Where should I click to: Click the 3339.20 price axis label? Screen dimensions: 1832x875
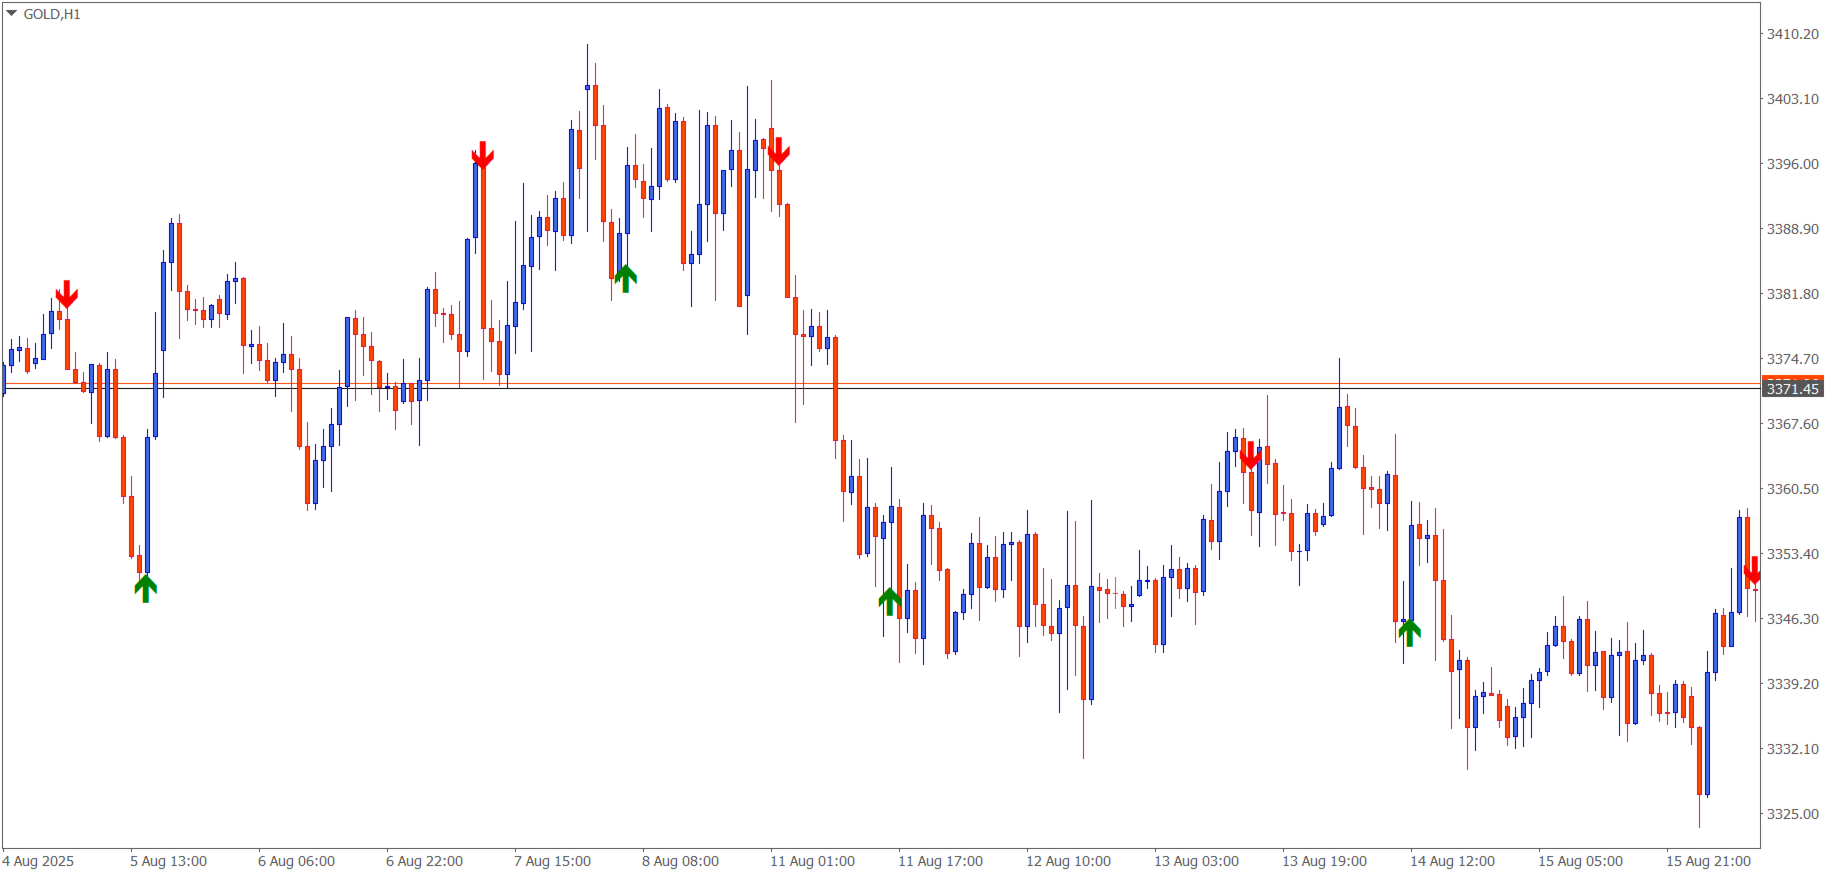[1792, 684]
